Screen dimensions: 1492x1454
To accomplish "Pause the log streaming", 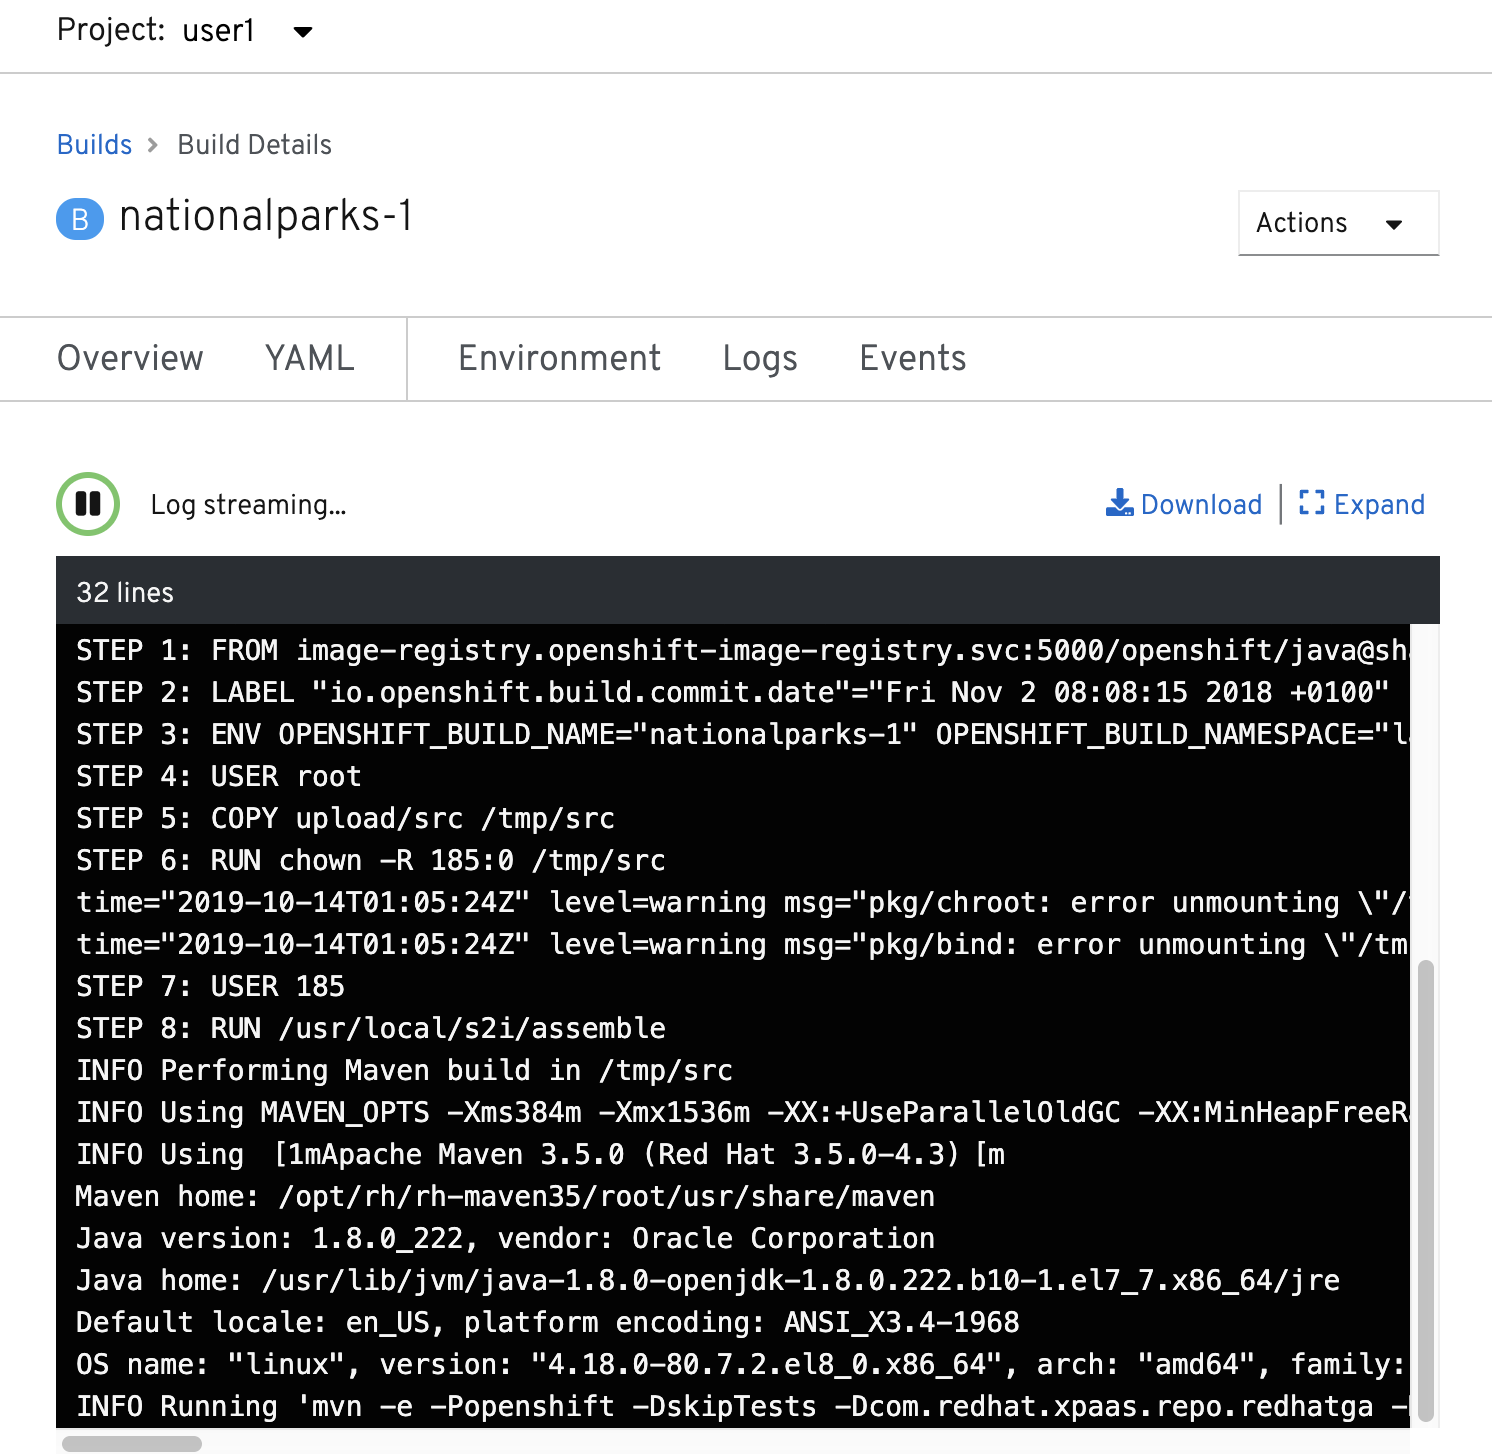I will coord(88,504).
